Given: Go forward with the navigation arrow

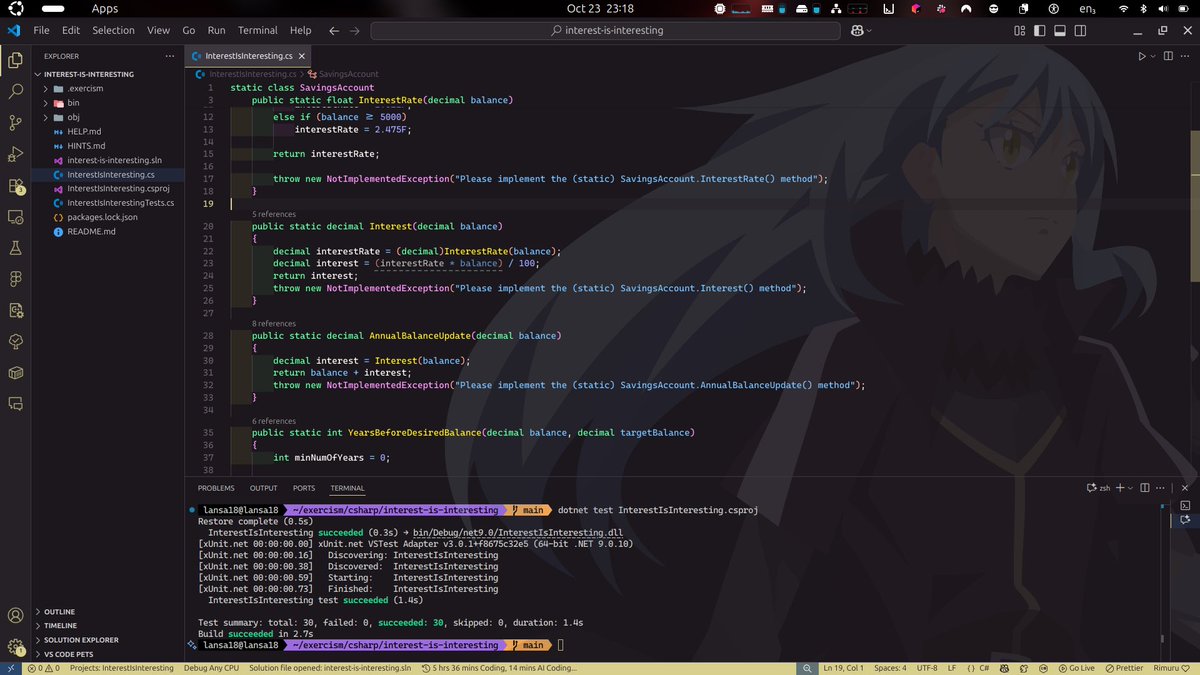Looking at the screenshot, I should [x=355, y=31].
